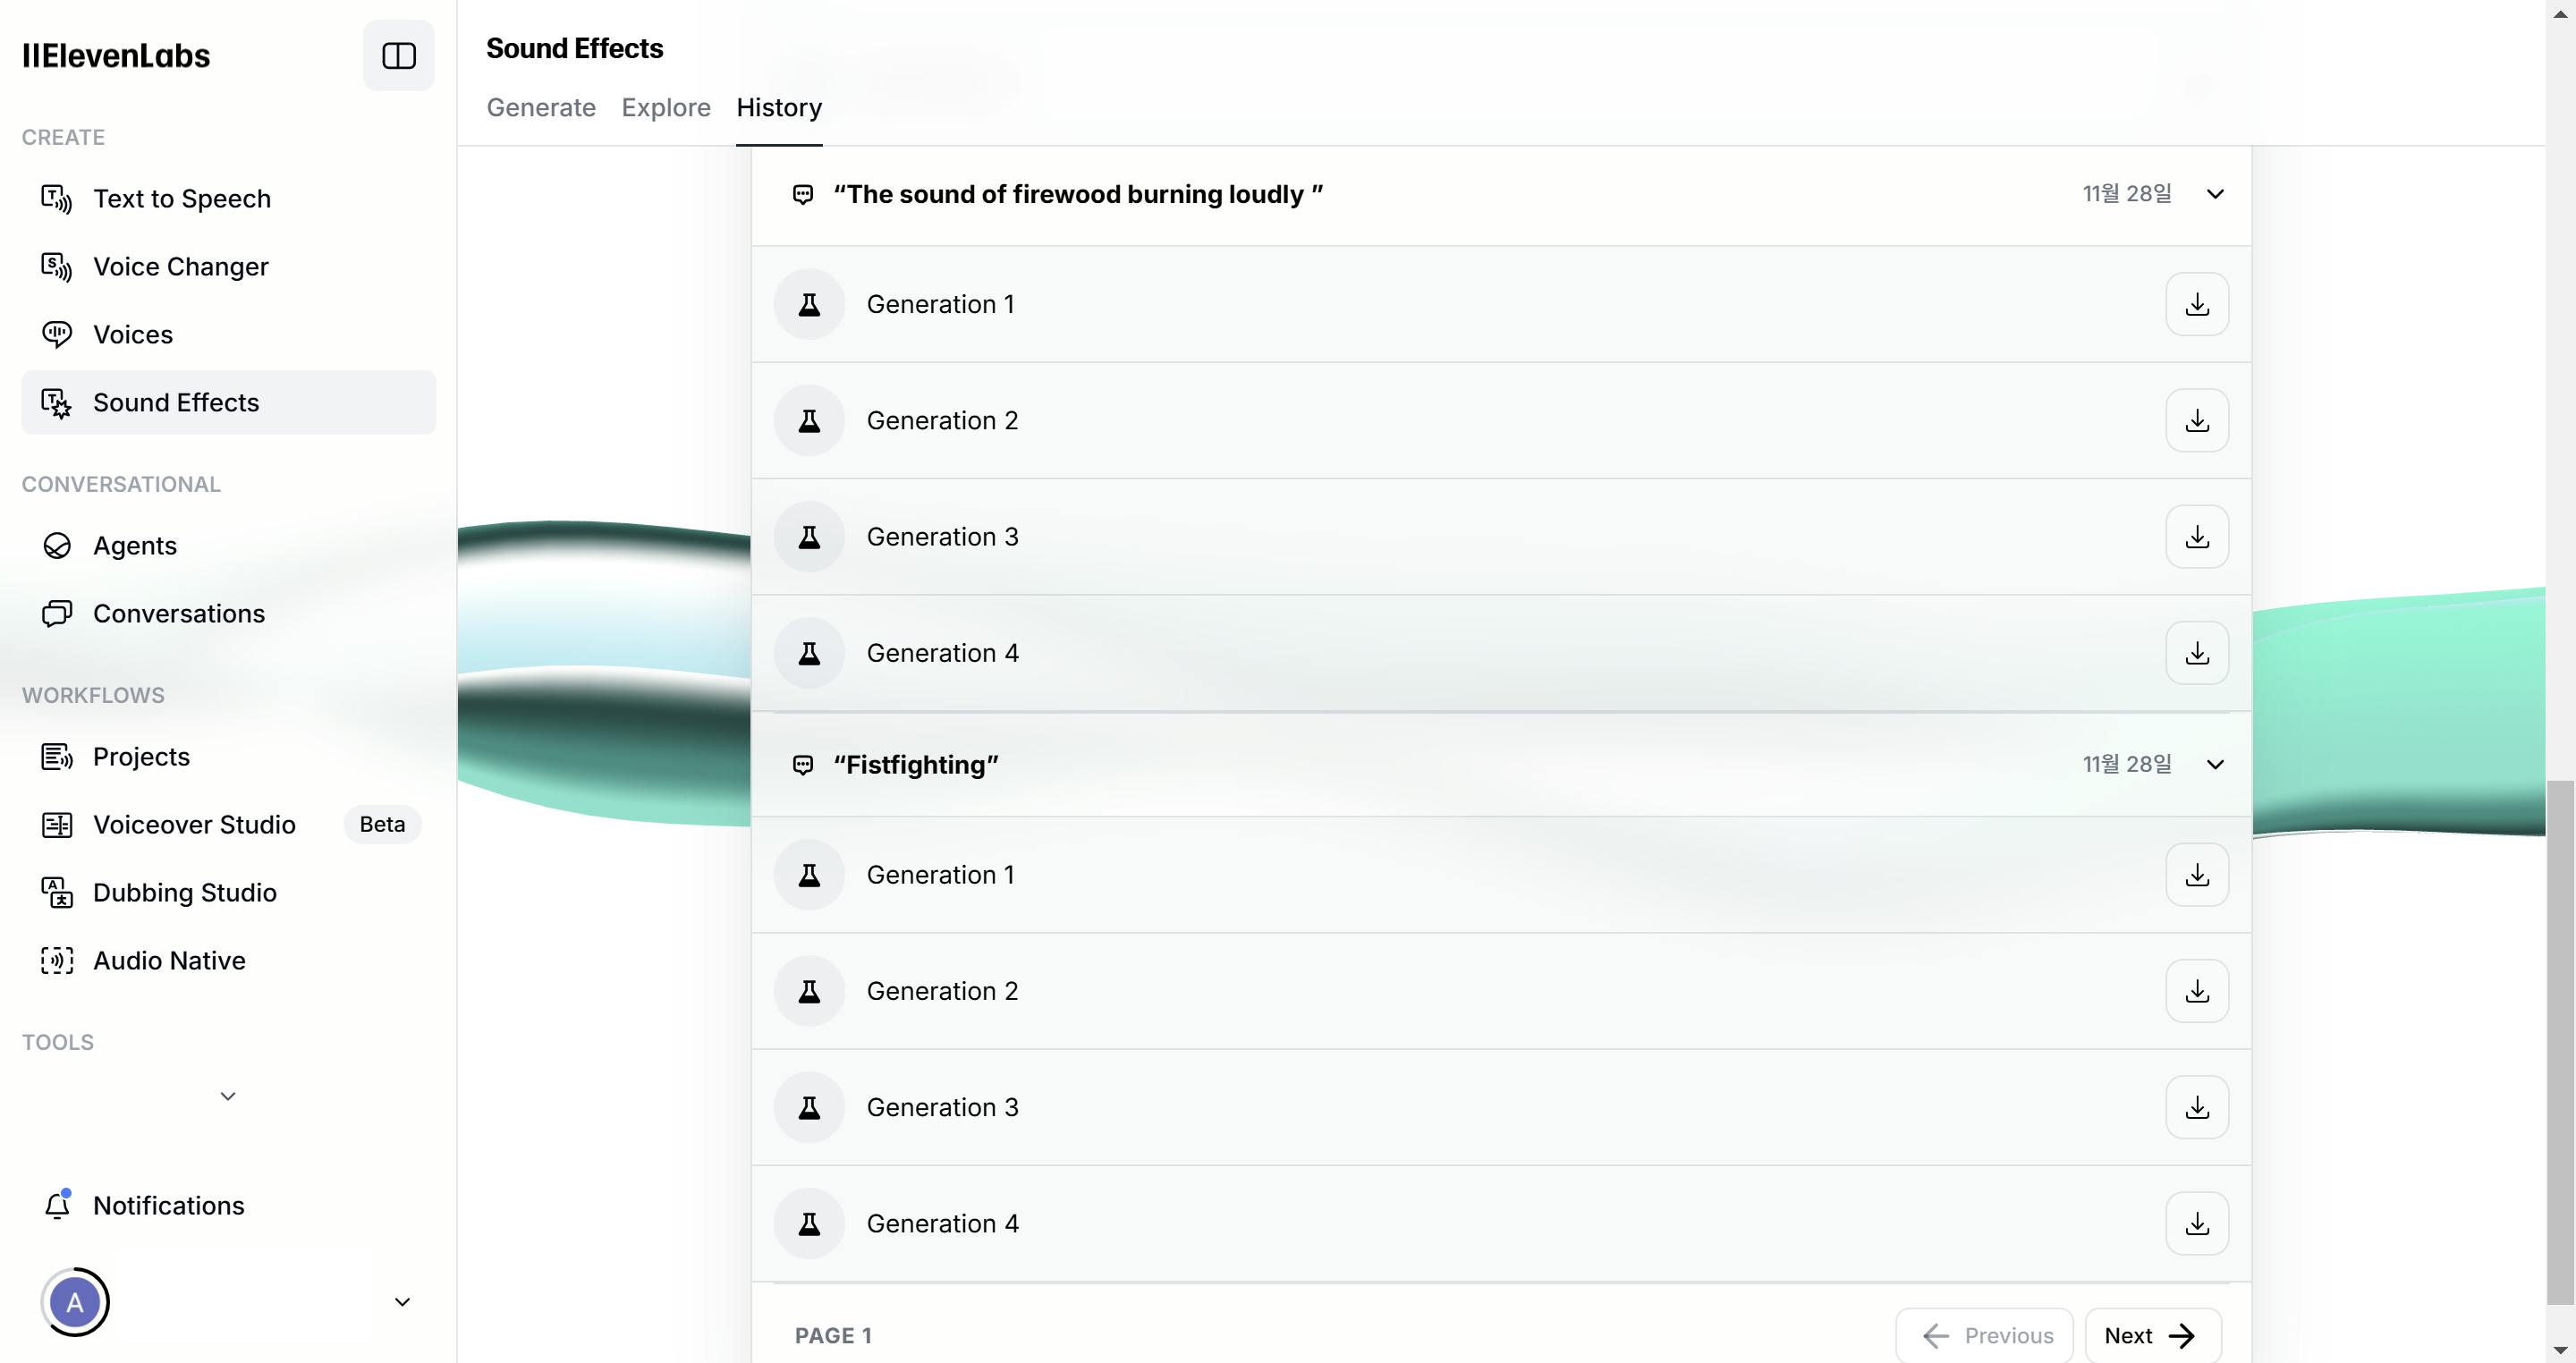The height and width of the screenshot is (1363, 2576).
Task: Click flask icon of firewood Generation 4
Action: click(809, 653)
